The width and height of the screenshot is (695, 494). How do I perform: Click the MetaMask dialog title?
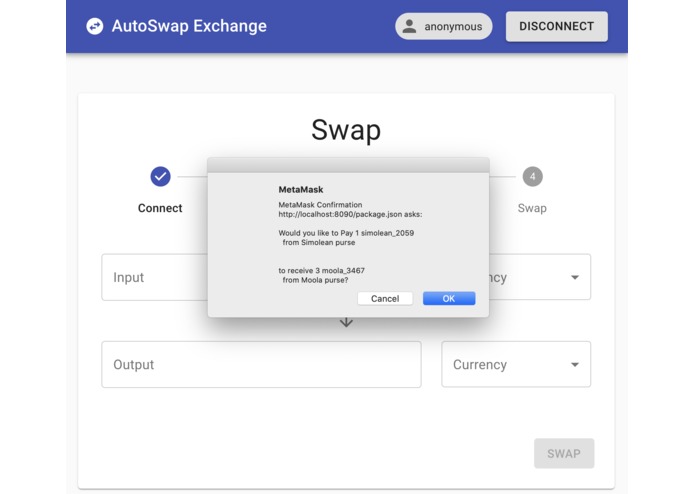301,190
